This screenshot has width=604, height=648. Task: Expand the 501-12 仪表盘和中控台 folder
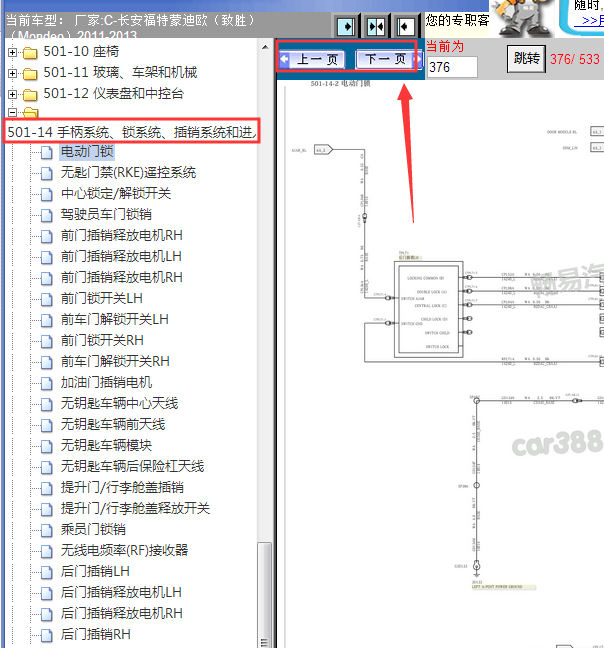tap(12, 95)
